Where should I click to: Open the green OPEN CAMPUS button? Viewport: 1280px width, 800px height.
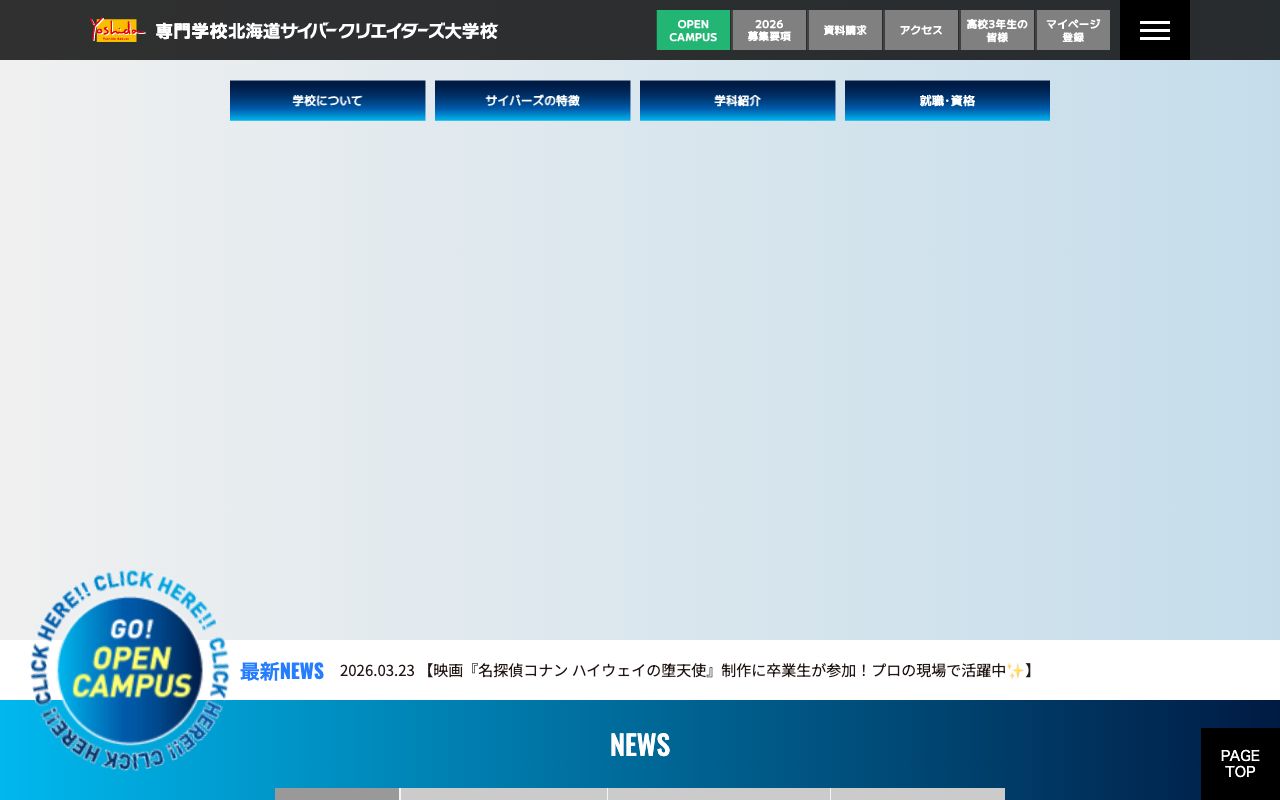tap(692, 29)
